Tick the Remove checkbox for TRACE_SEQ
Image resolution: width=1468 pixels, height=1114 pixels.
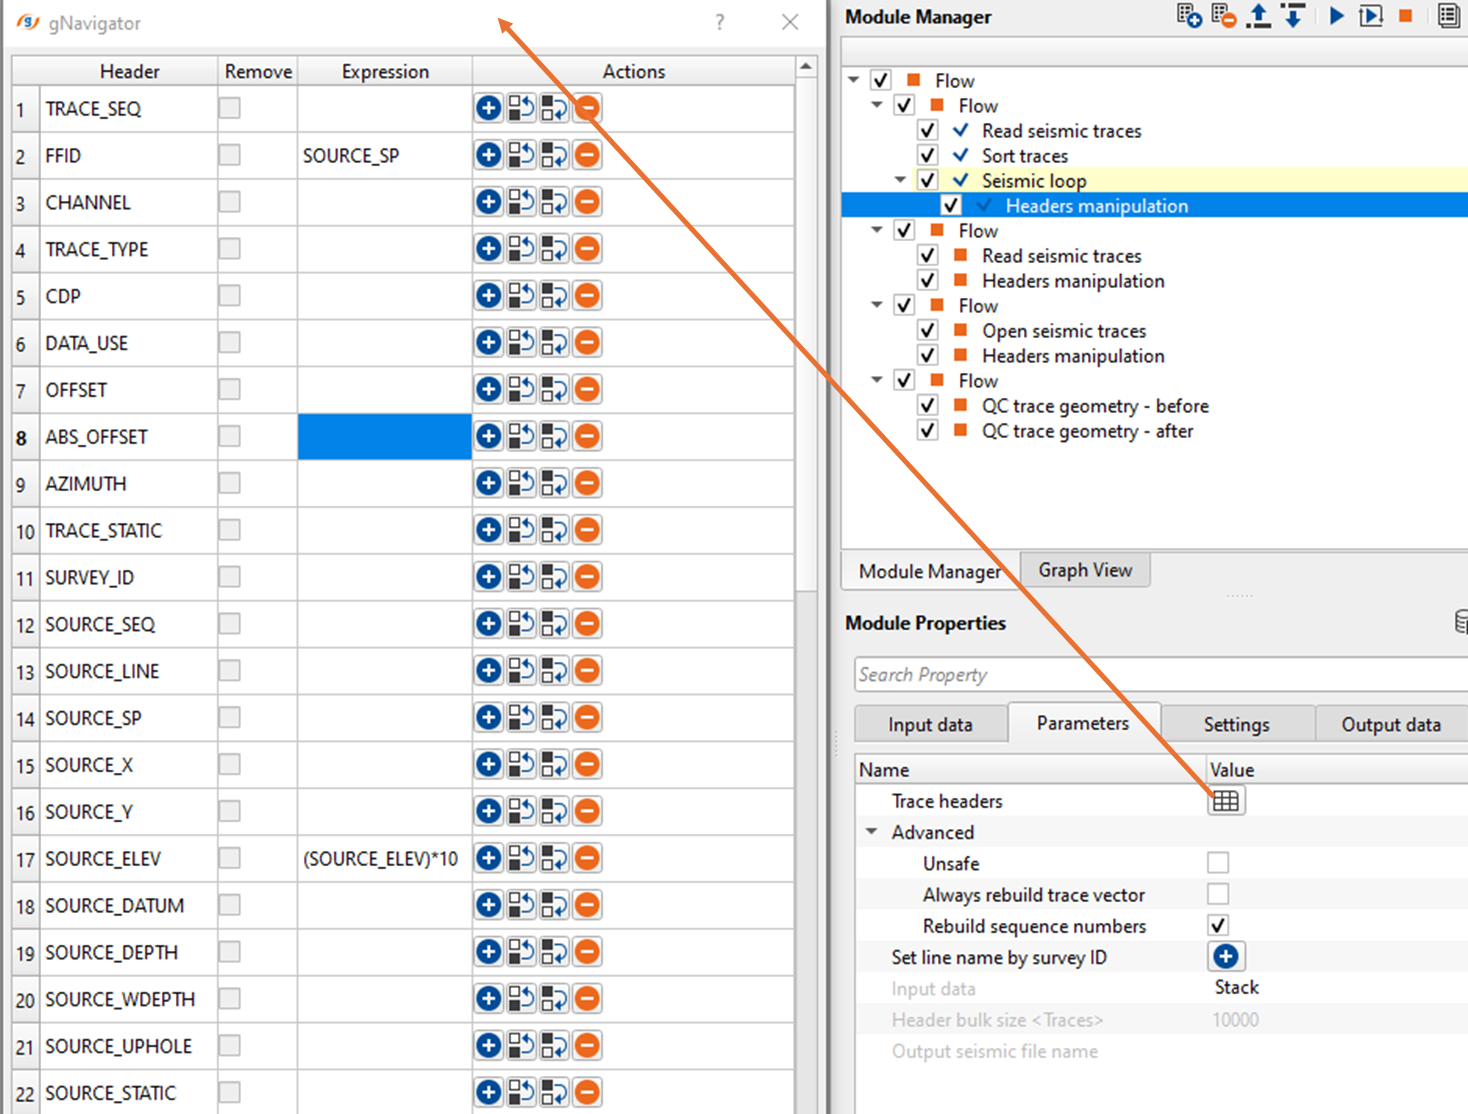pyautogui.click(x=230, y=108)
